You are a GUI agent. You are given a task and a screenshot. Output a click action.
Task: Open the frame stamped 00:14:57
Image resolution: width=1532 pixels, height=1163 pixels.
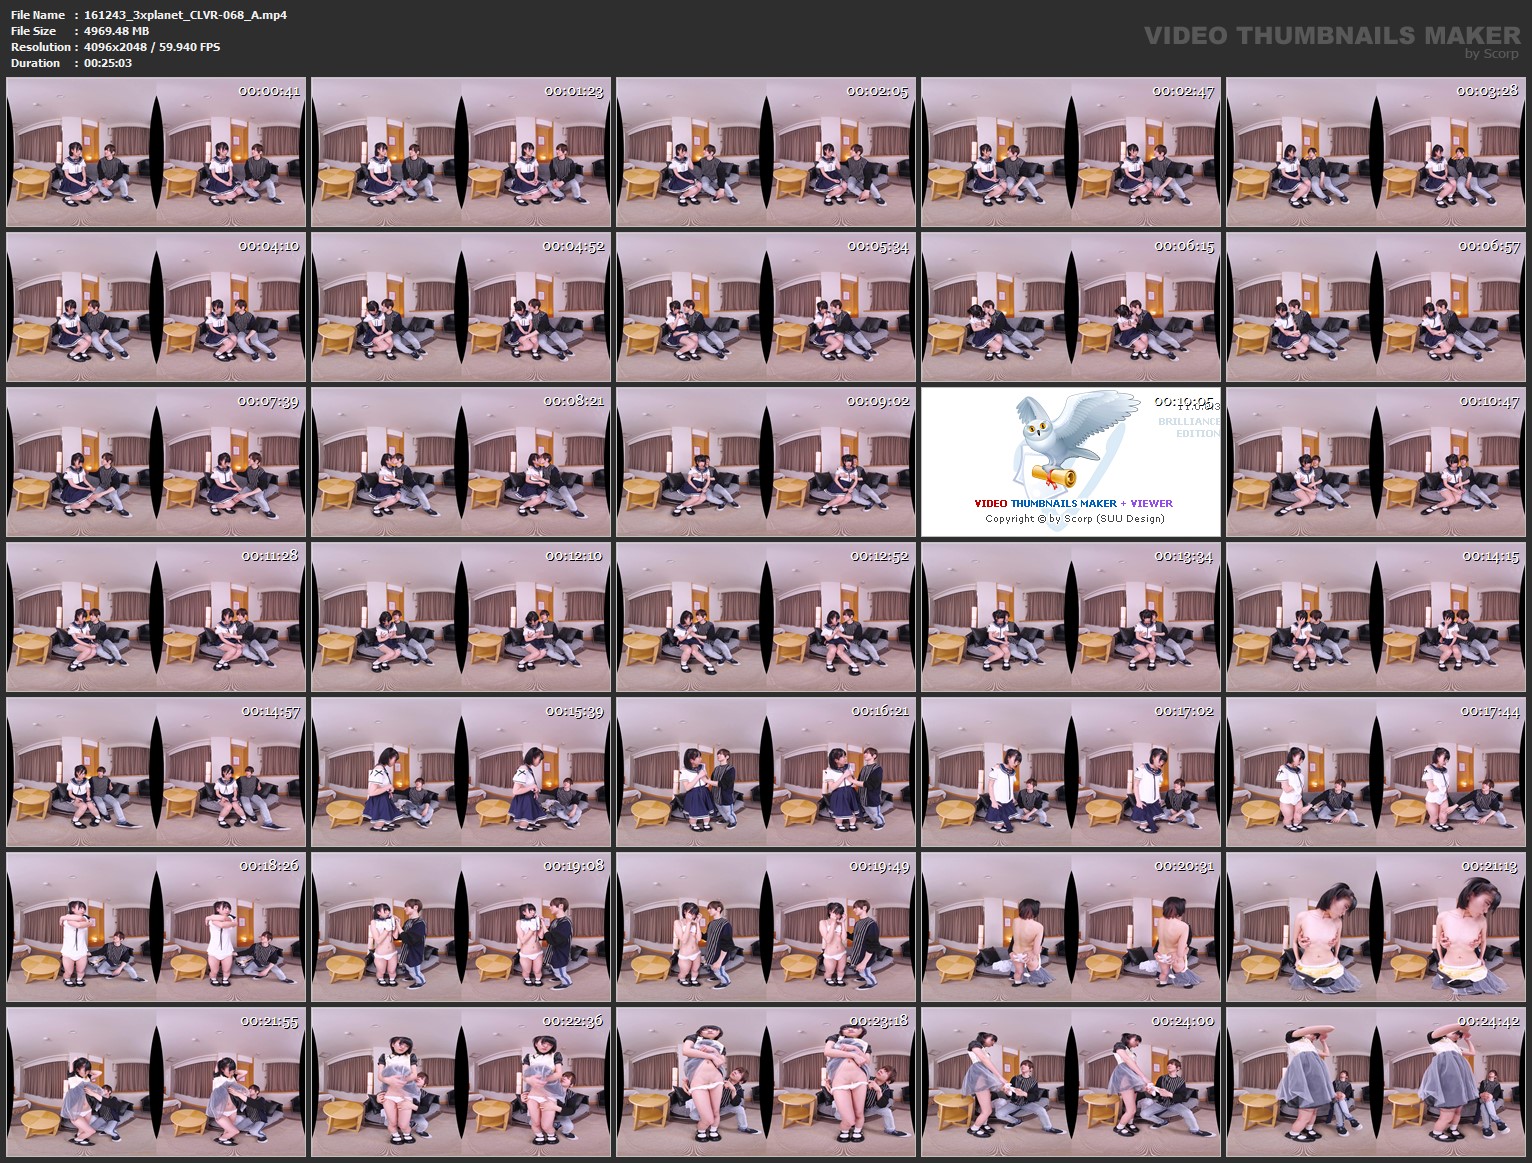click(153, 773)
